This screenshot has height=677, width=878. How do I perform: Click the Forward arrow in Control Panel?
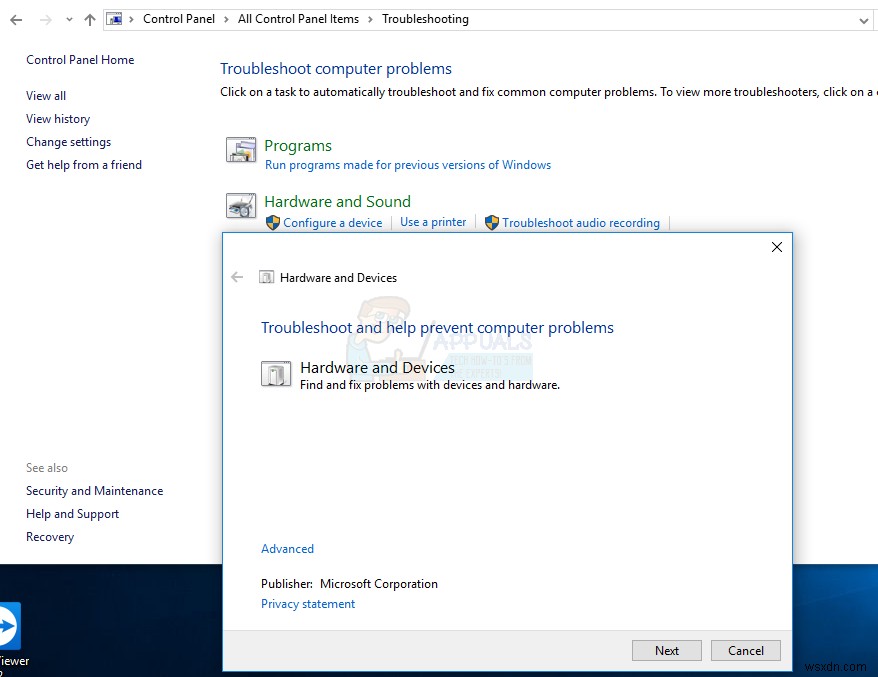pos(46,20)
